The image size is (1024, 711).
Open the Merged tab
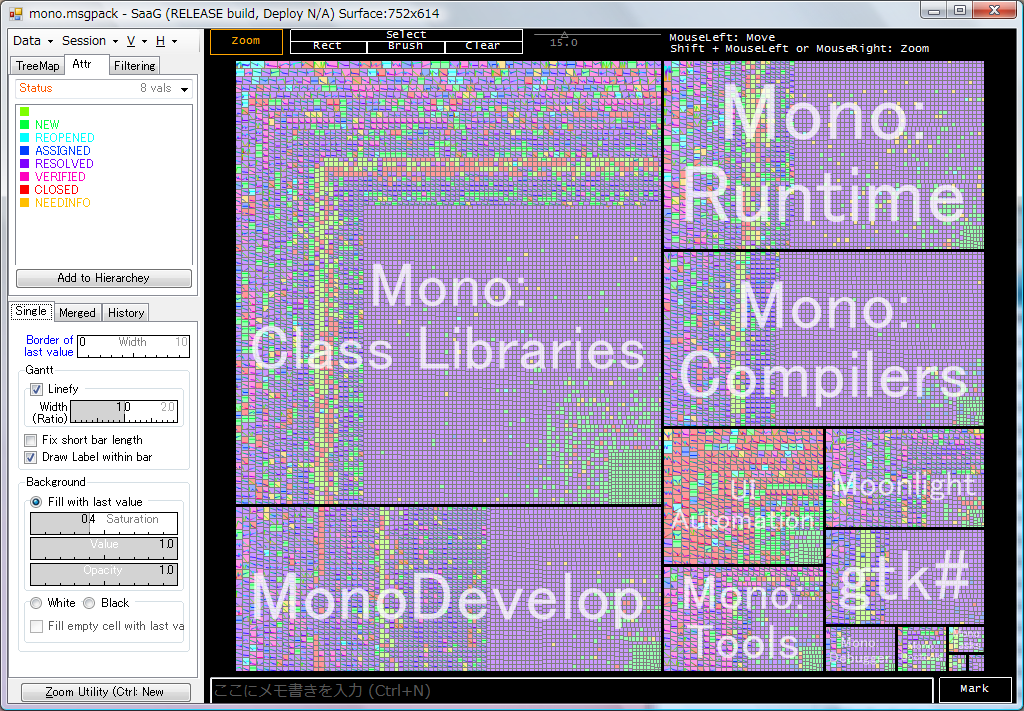click(x=77, y=313)
